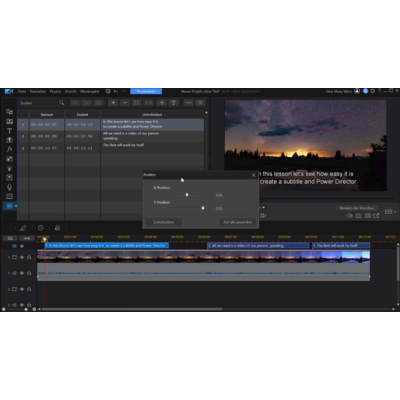Screen dimensions: 400x400
Task: Click Auf alle anwenden in Position dialog
Action: [x=238, y=222]
